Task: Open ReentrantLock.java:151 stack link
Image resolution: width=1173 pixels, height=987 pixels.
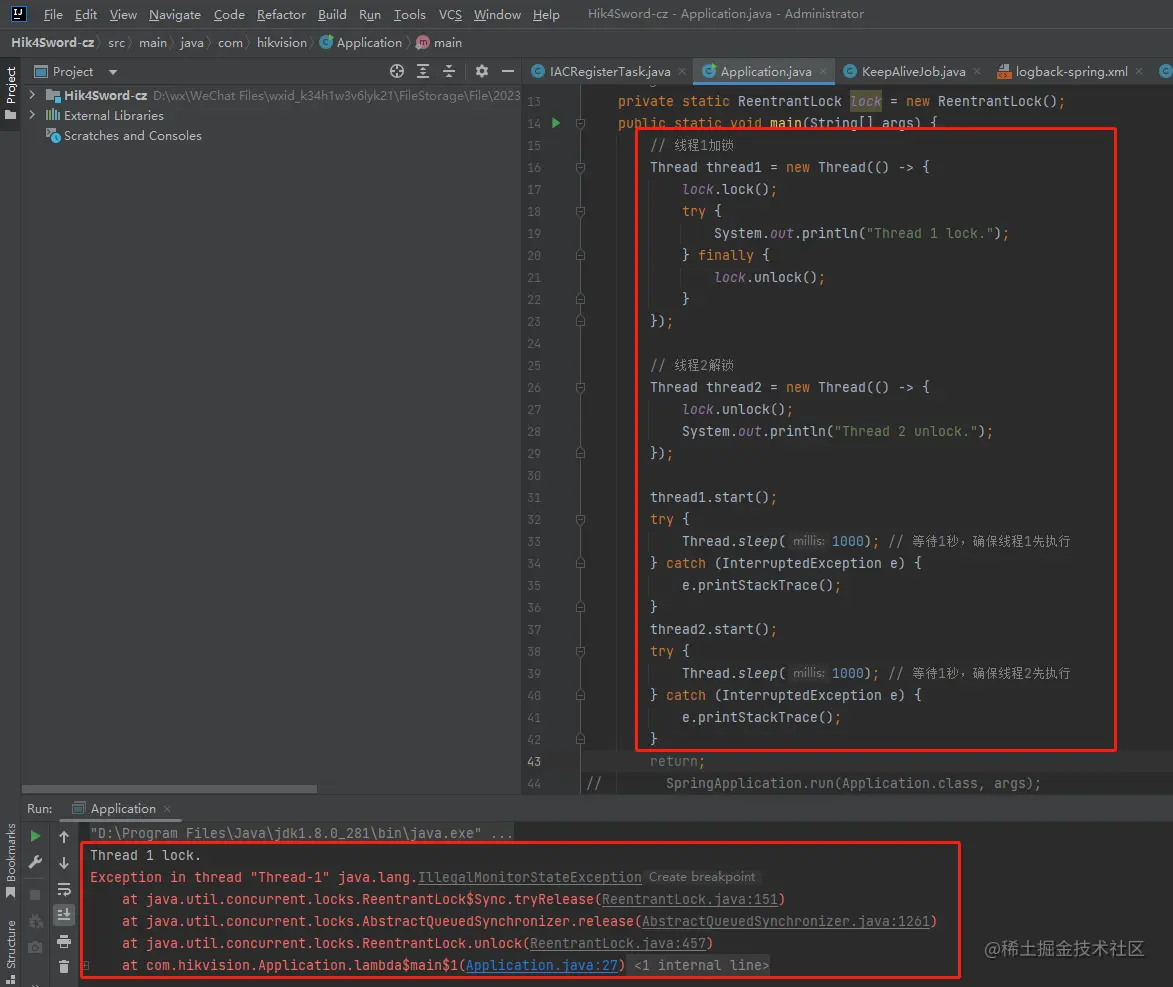Action: click(690, 899)
